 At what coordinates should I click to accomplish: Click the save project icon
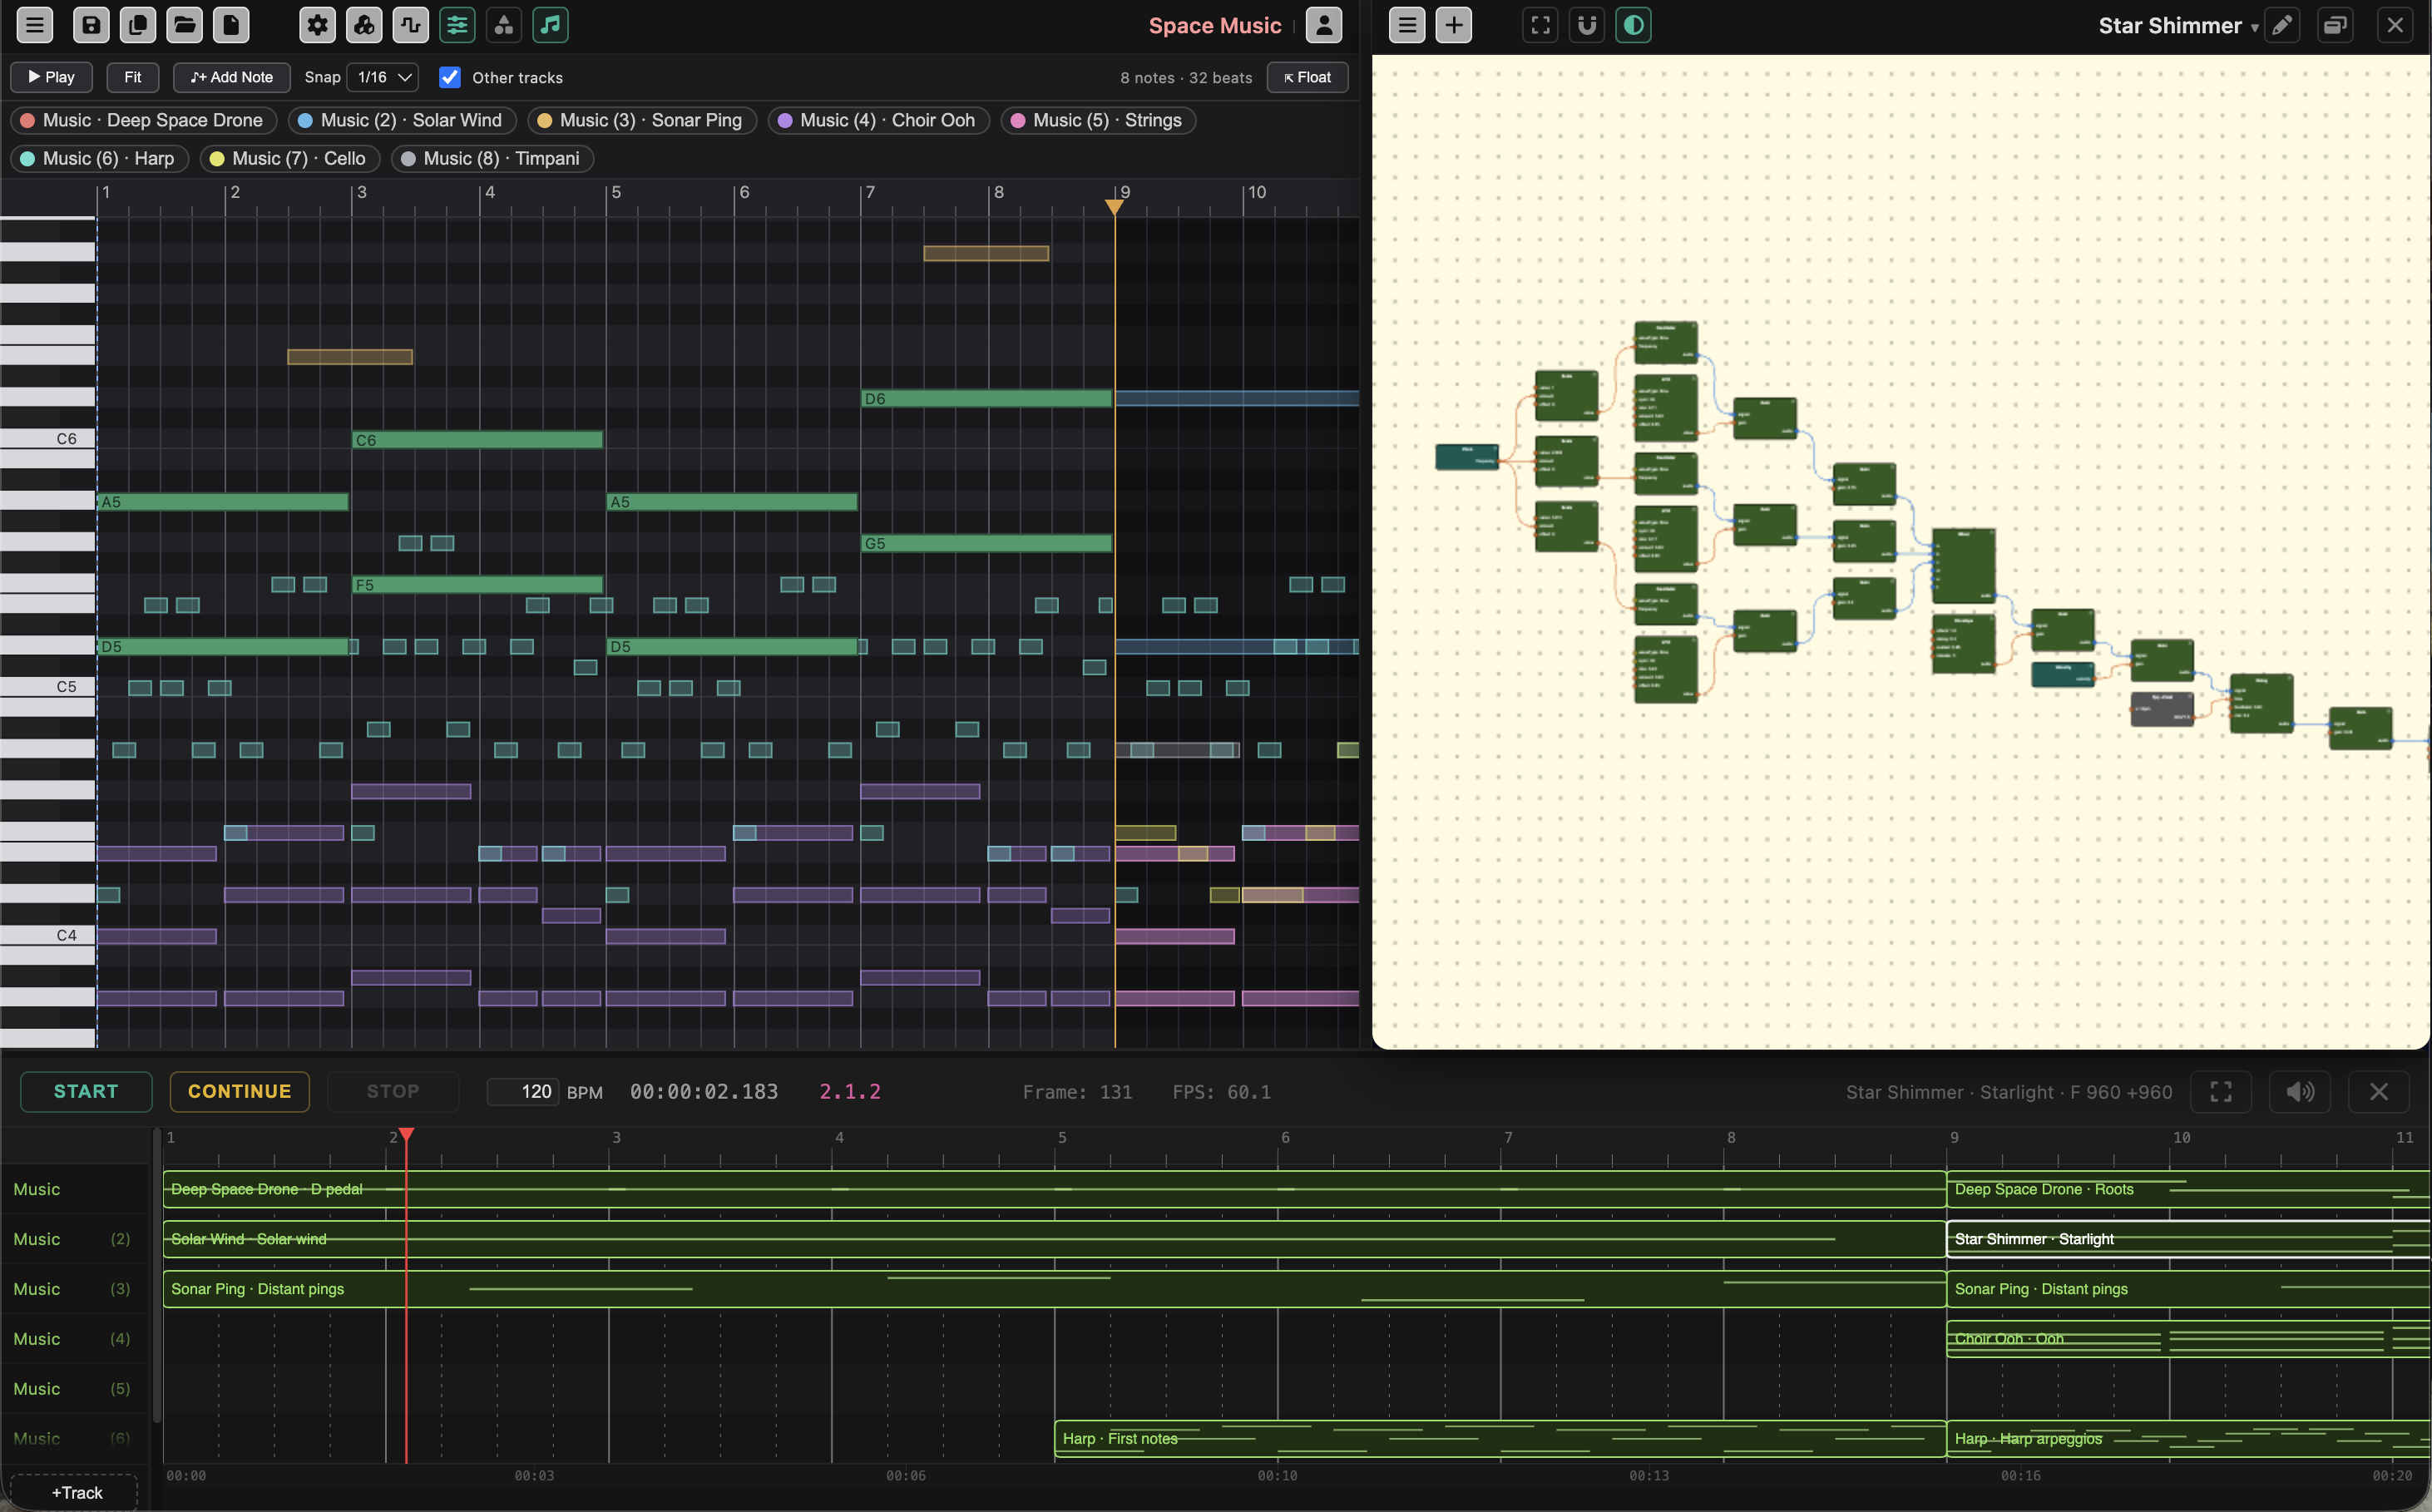(91, 25)
